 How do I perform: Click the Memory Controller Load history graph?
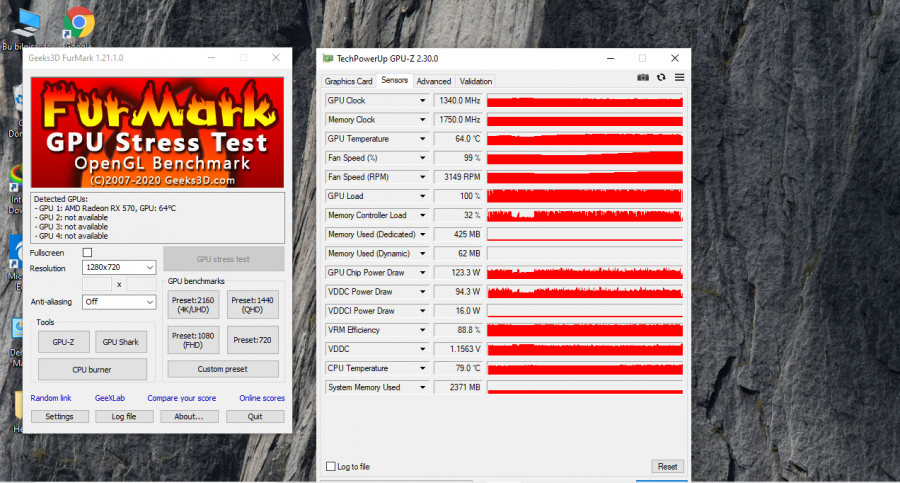[585, 215]
